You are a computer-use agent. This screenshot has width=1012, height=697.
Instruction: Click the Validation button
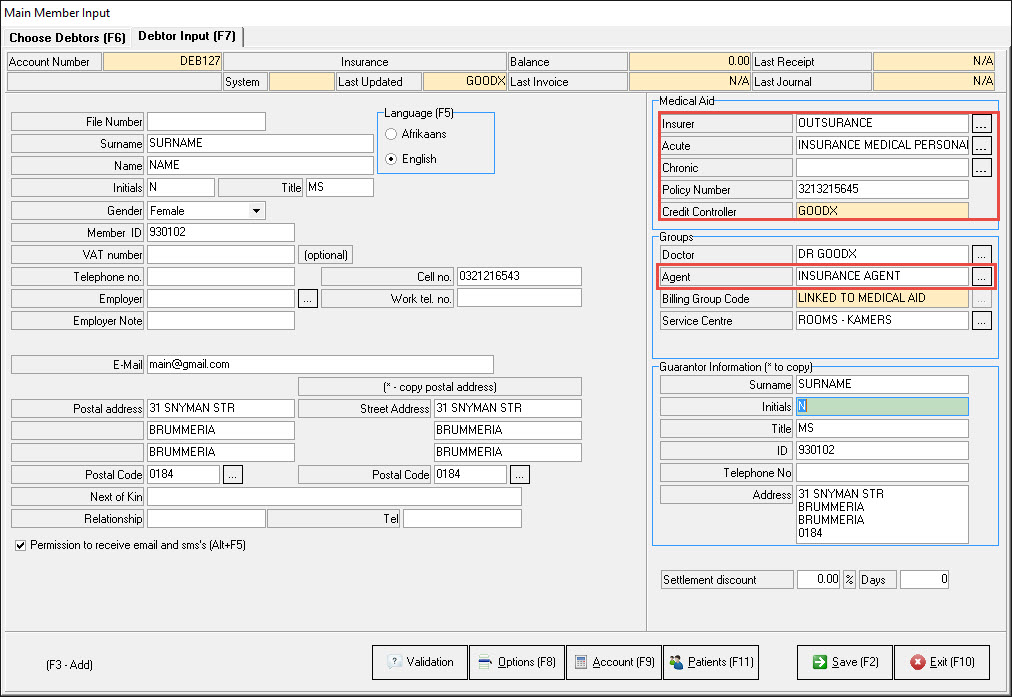point(419,662)
